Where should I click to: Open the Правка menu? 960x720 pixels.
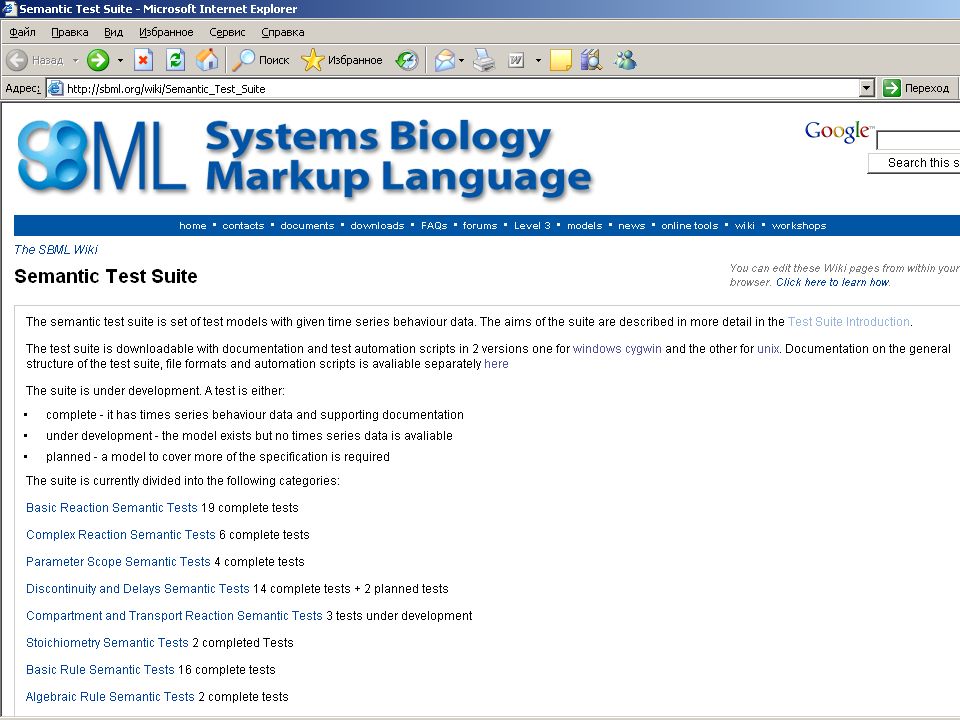pyautogui.click(x=69, y=32)
